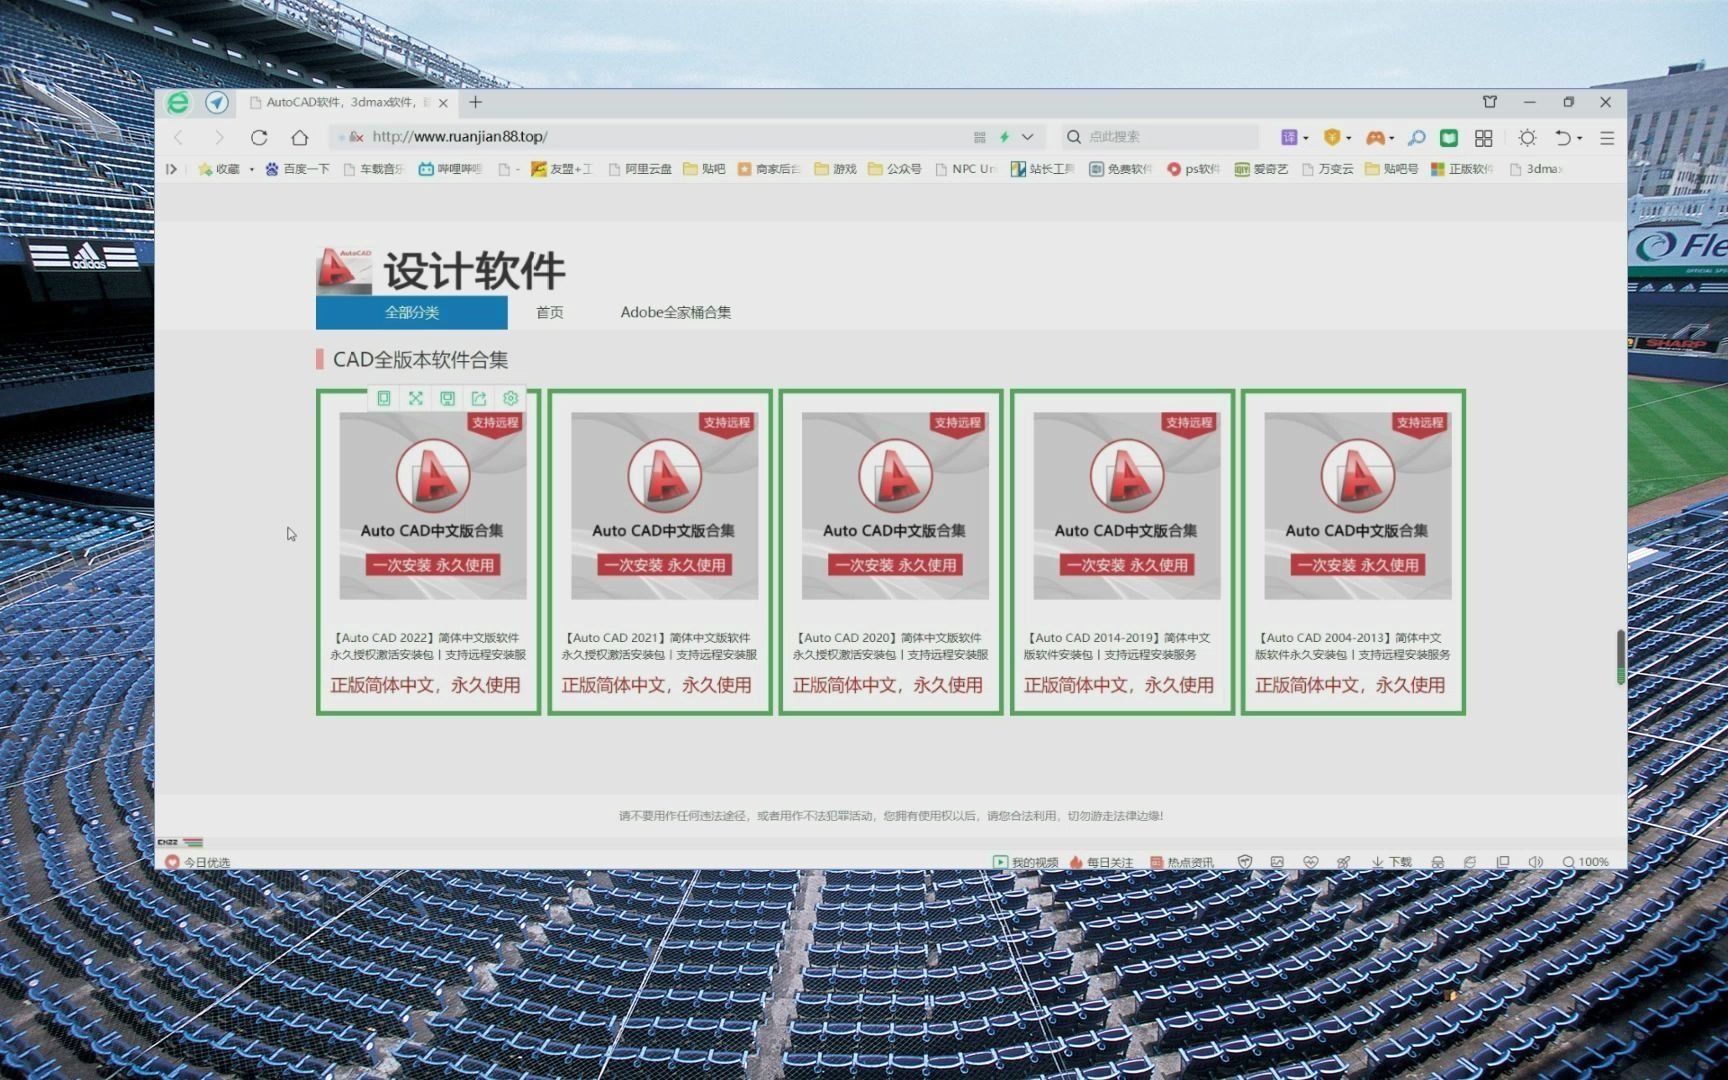Expand the dropdown beside the undo arrow
Image resolution: width=1728 pixels, height=1080 pixels.
[x=1580, y=138]
